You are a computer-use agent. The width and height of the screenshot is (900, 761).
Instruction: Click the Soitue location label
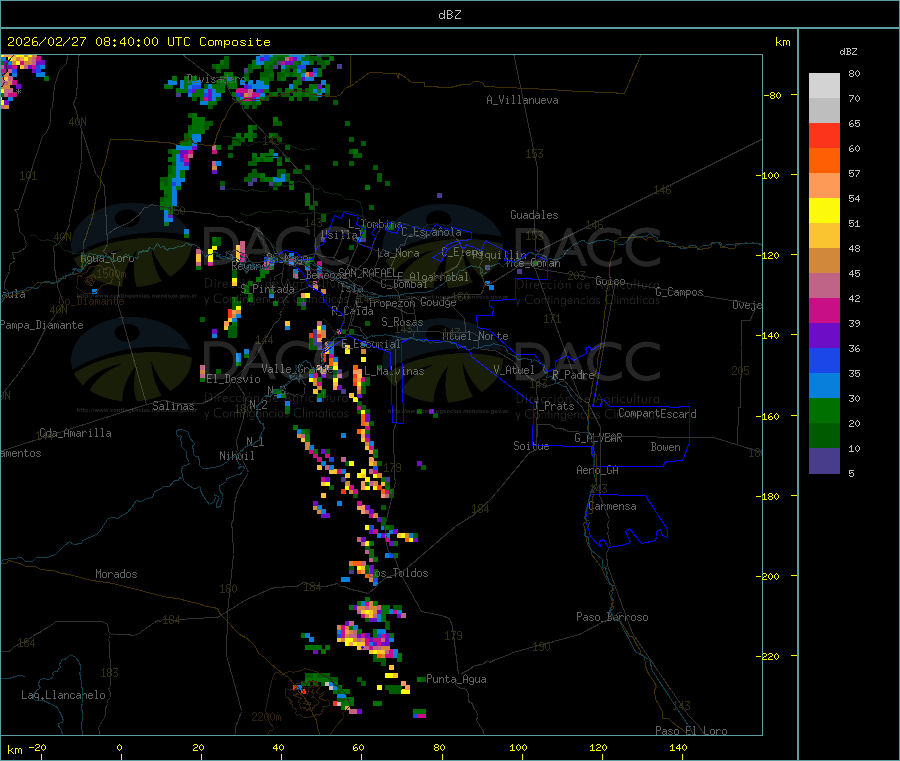[531, 446]
